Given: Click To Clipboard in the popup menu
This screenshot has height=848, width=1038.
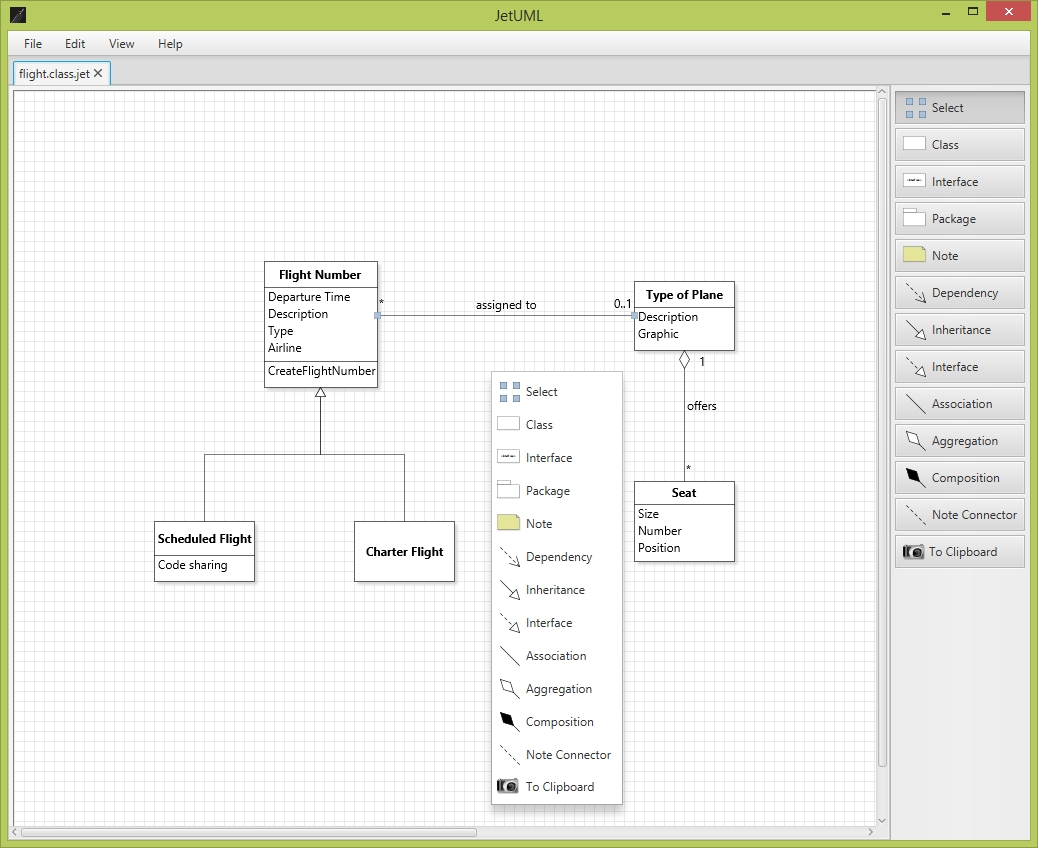Looking at the screenshot, I should tap(559, 787).
